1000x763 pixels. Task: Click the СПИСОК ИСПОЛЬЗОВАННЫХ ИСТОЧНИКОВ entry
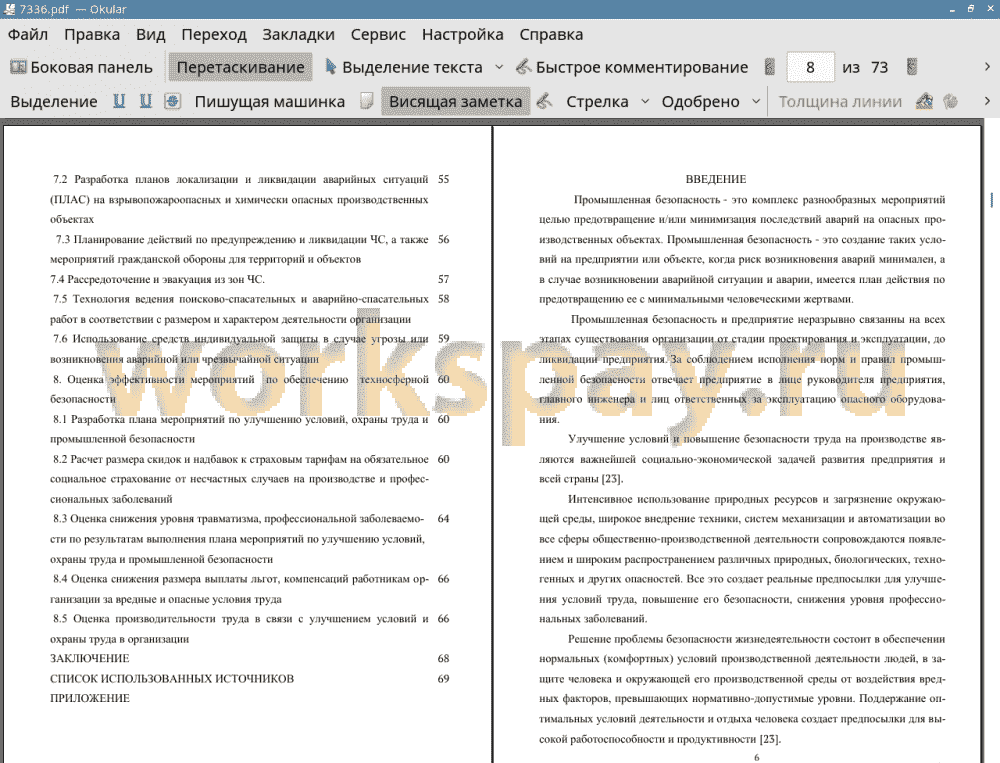(x=172, y=679)
